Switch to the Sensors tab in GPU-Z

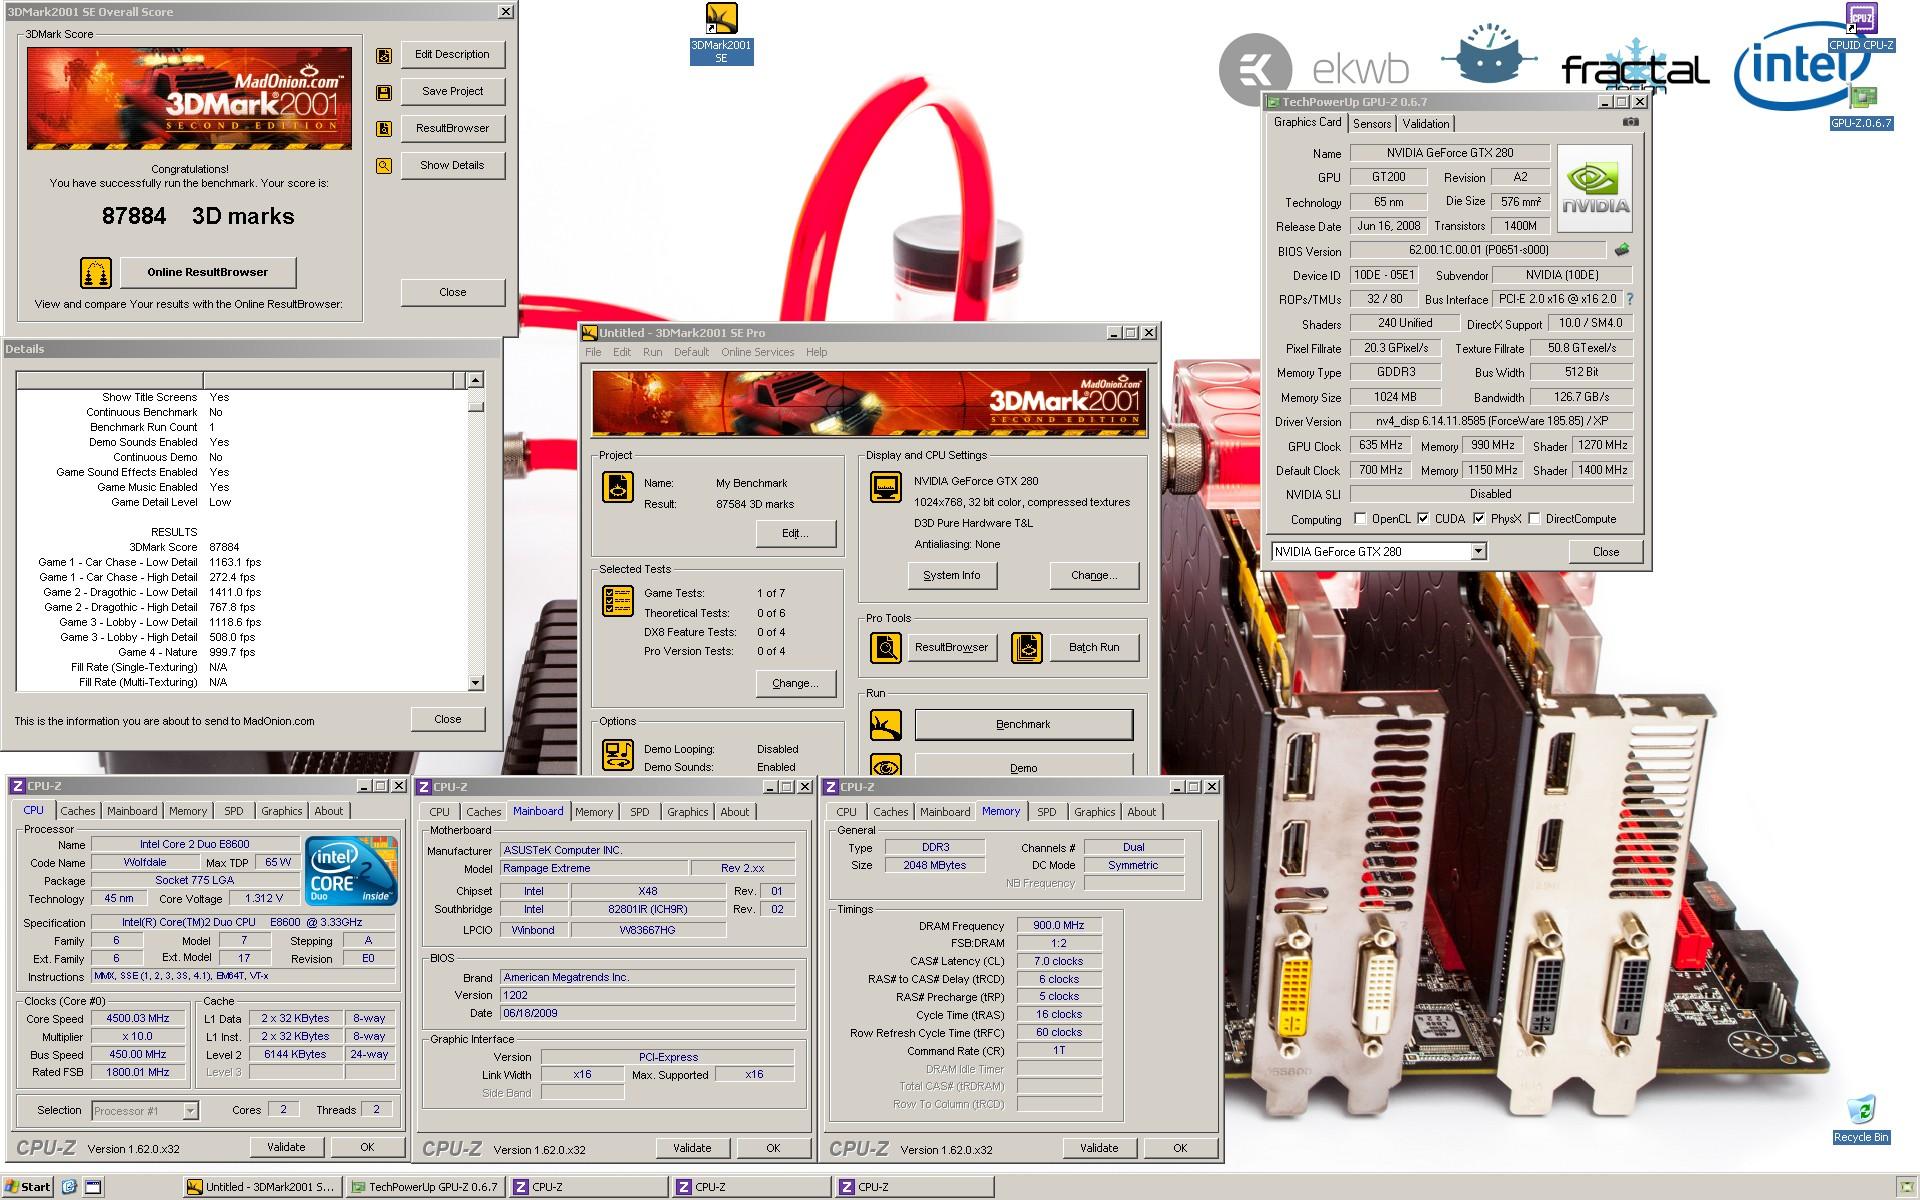1372,124
